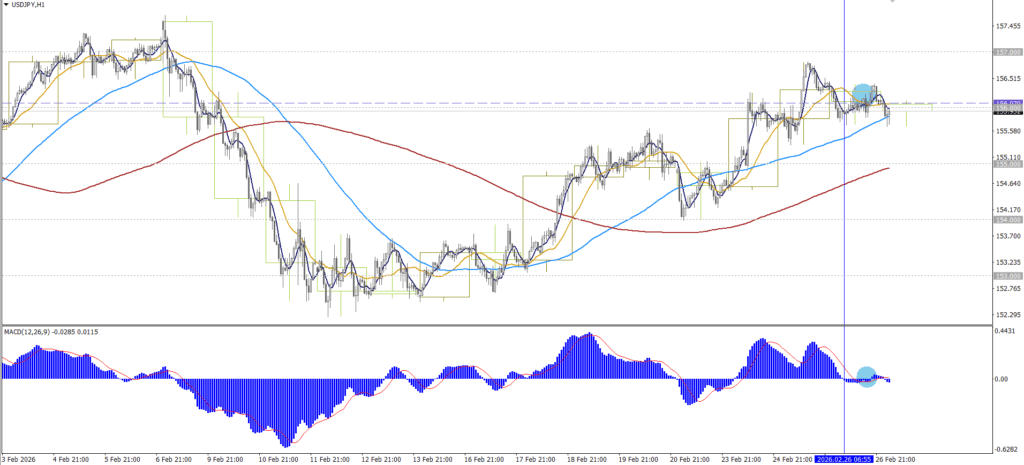Click the 0.00 level on MACD scale
This screenshot has width=1024, height=465.
point(1003,379)
